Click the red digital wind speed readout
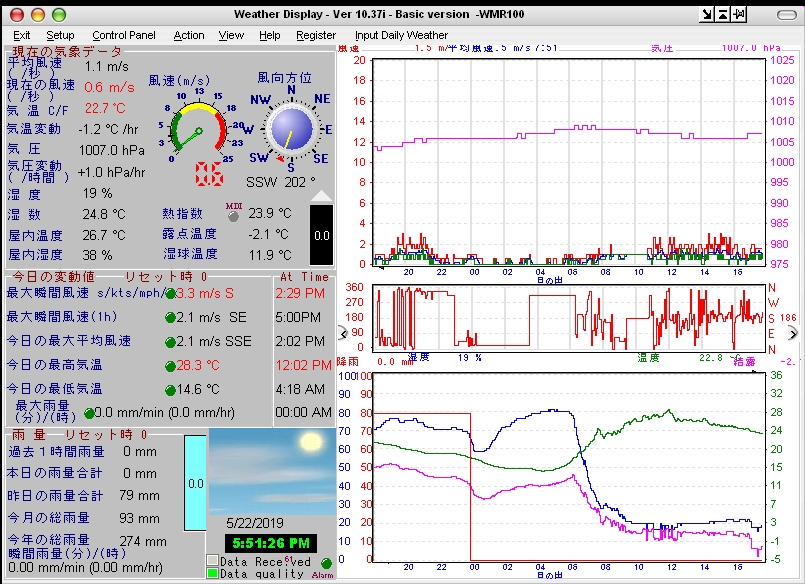 (x=209, y=174)
